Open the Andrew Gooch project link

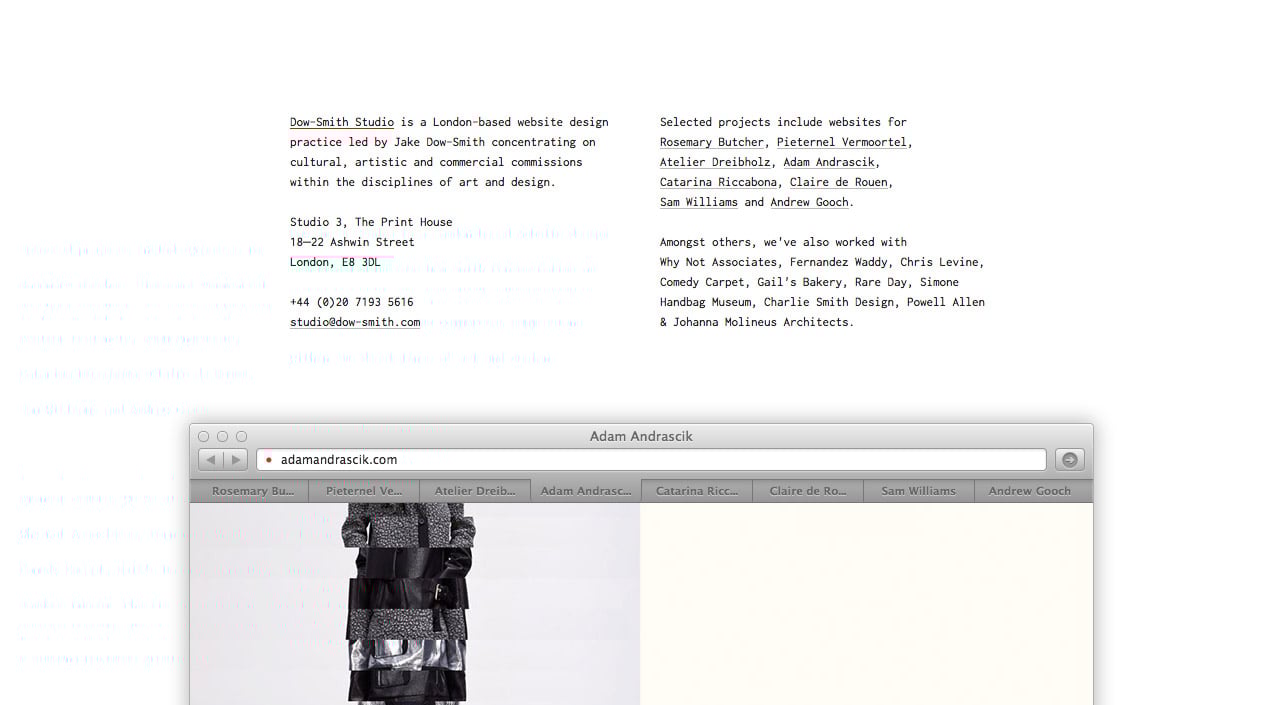809,202
